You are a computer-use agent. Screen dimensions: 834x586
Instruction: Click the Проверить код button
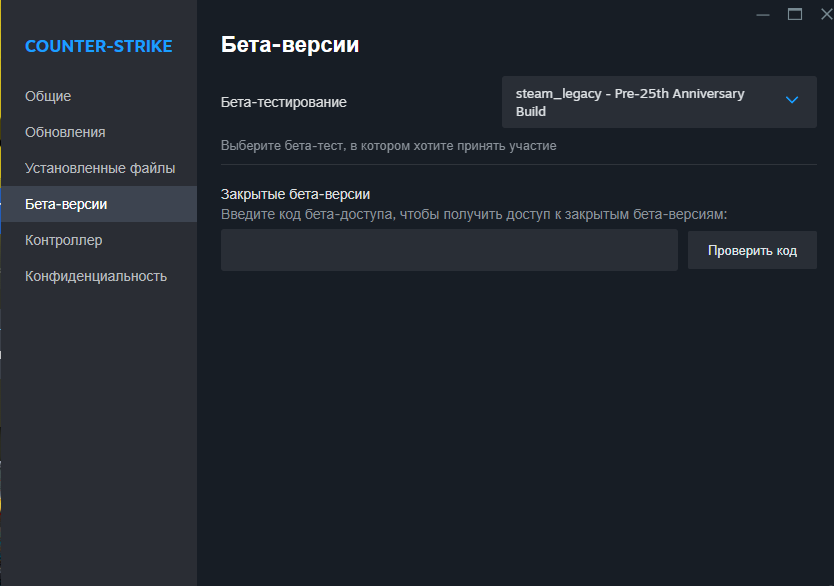tap(752, 250)
